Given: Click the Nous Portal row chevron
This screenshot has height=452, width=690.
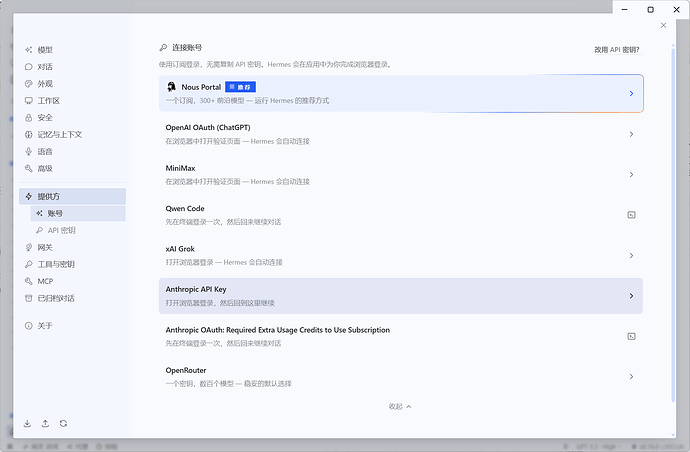Looking at the screenshot, I should [631, 93].
